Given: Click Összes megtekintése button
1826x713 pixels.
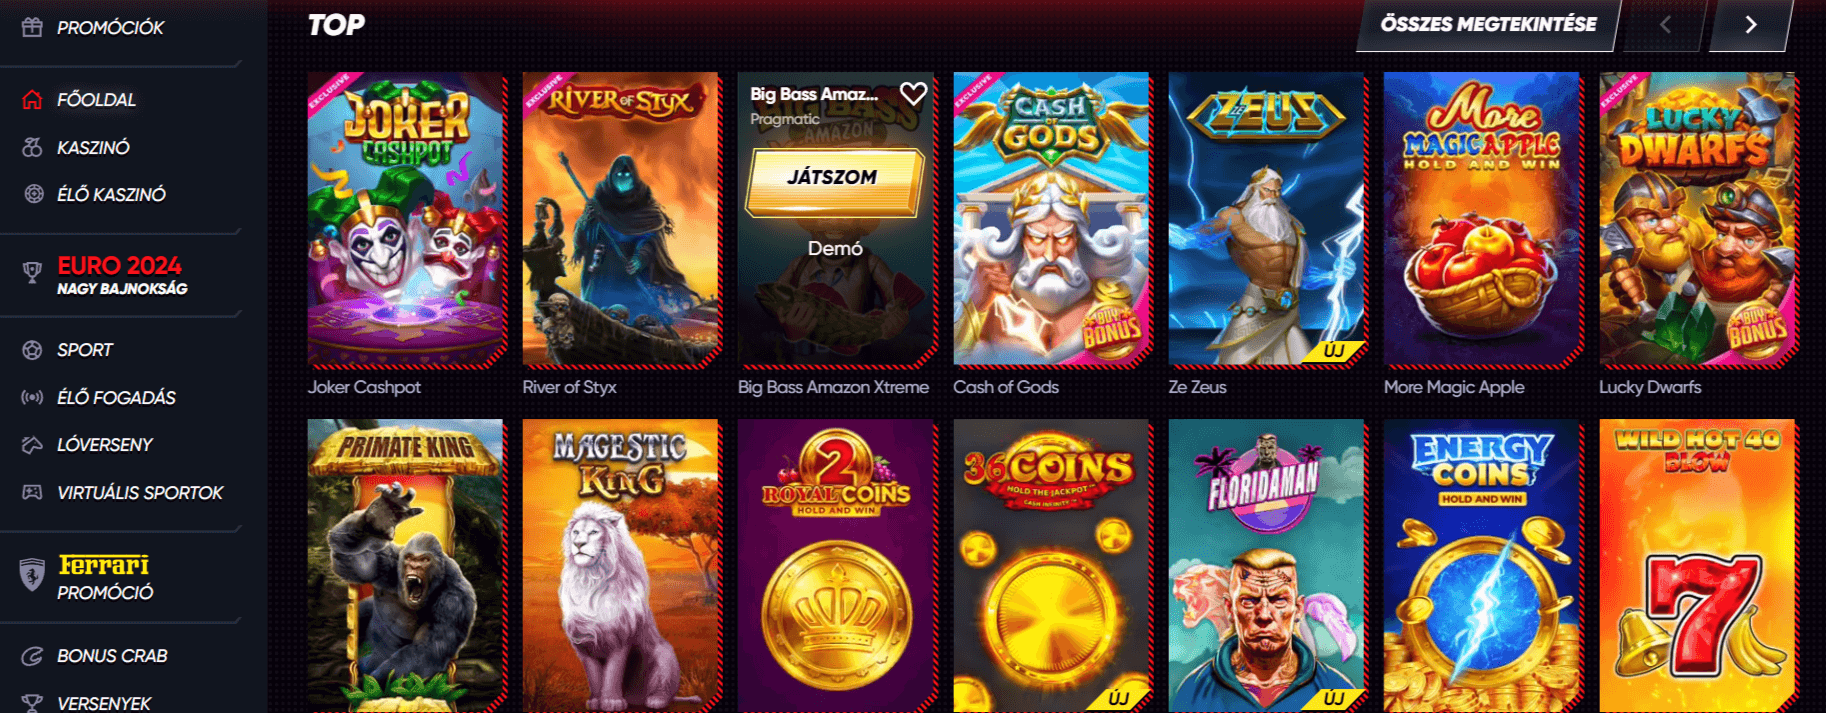Looking at the screenshot, I should tap(1488, 25).
